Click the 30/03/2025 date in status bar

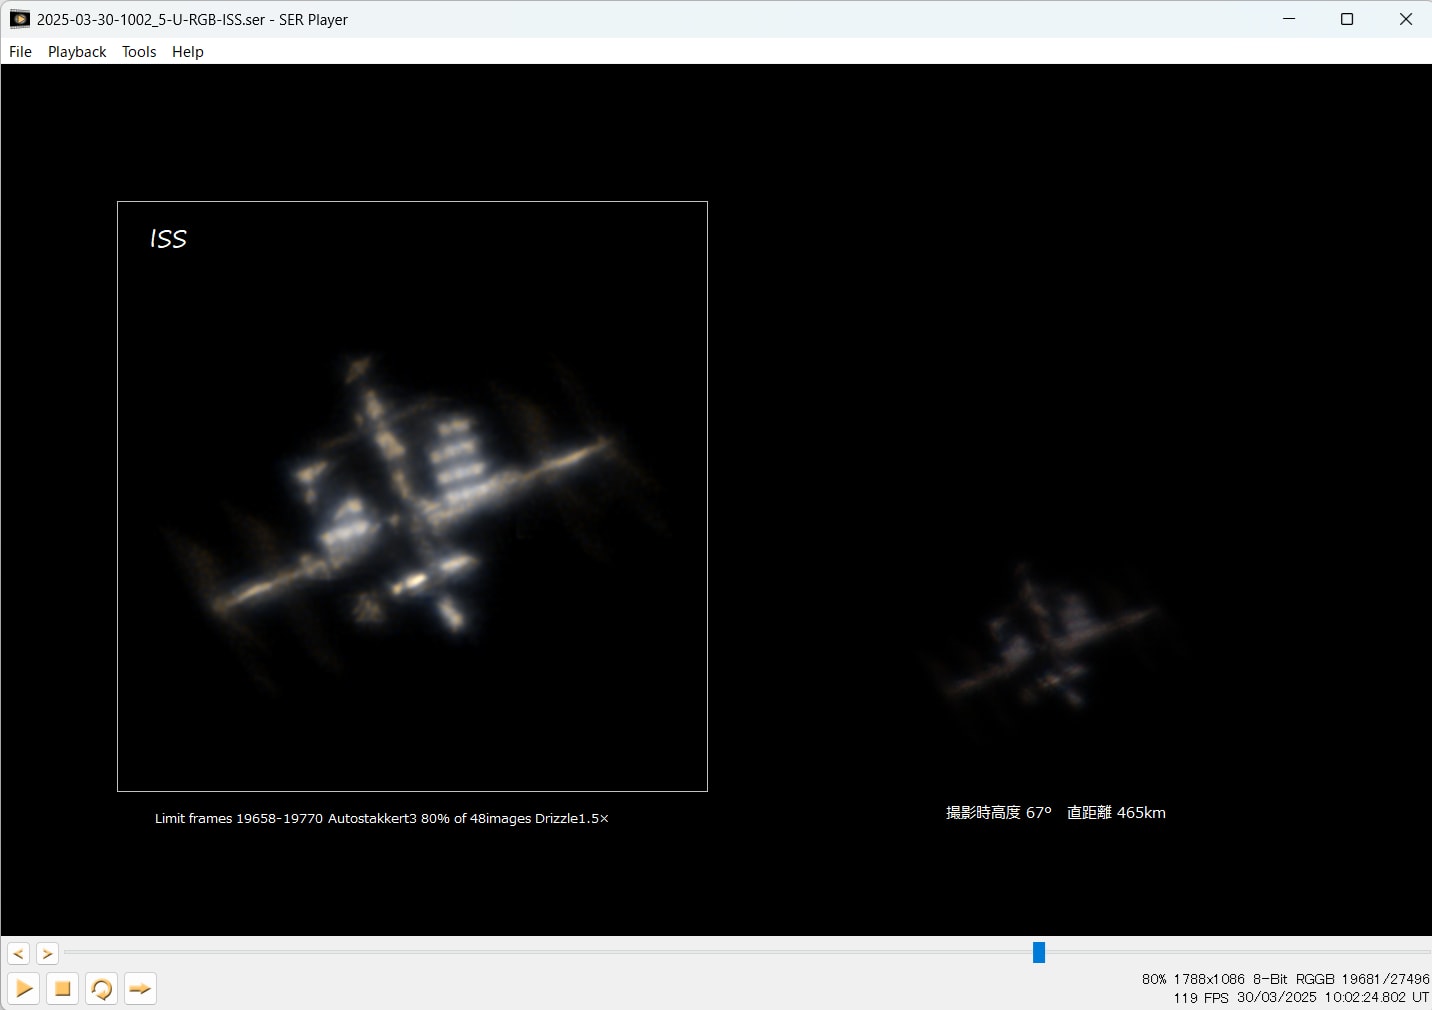(x=1276, y=997)
